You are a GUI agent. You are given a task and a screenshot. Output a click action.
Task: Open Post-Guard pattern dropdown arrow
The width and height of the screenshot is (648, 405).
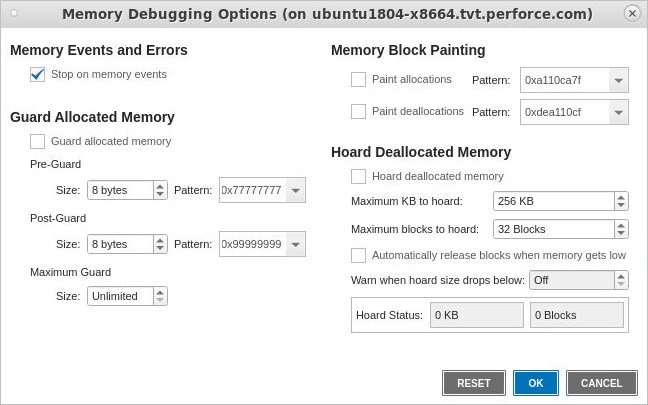click(296, 244)
